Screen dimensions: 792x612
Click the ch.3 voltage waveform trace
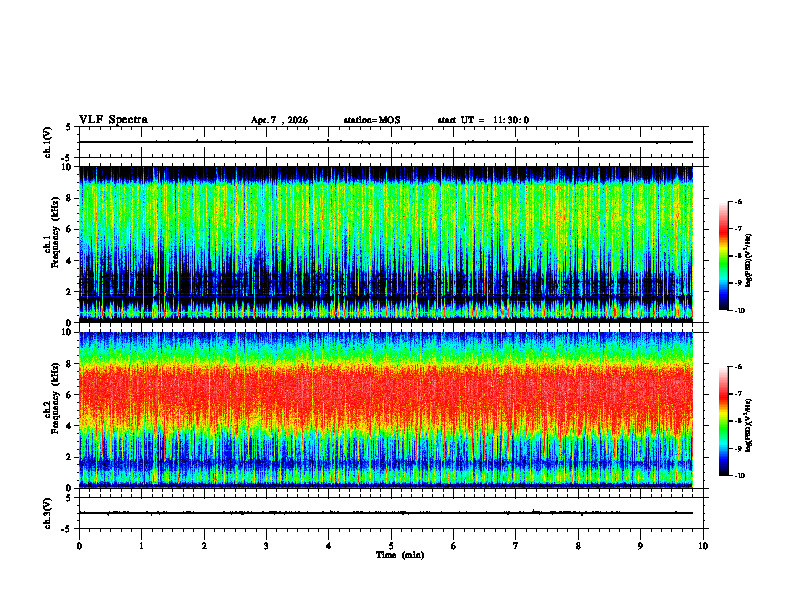[x=386, y=513]
